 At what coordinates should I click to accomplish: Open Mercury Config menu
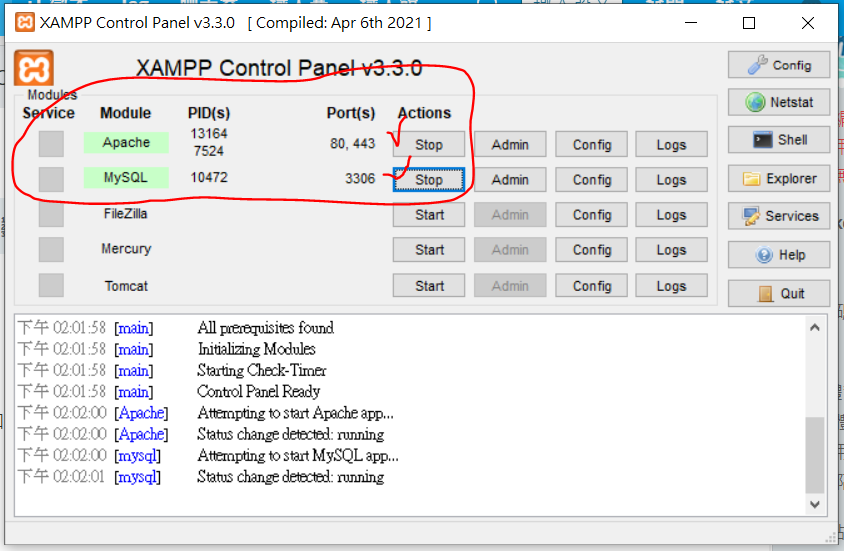(592, 250)
